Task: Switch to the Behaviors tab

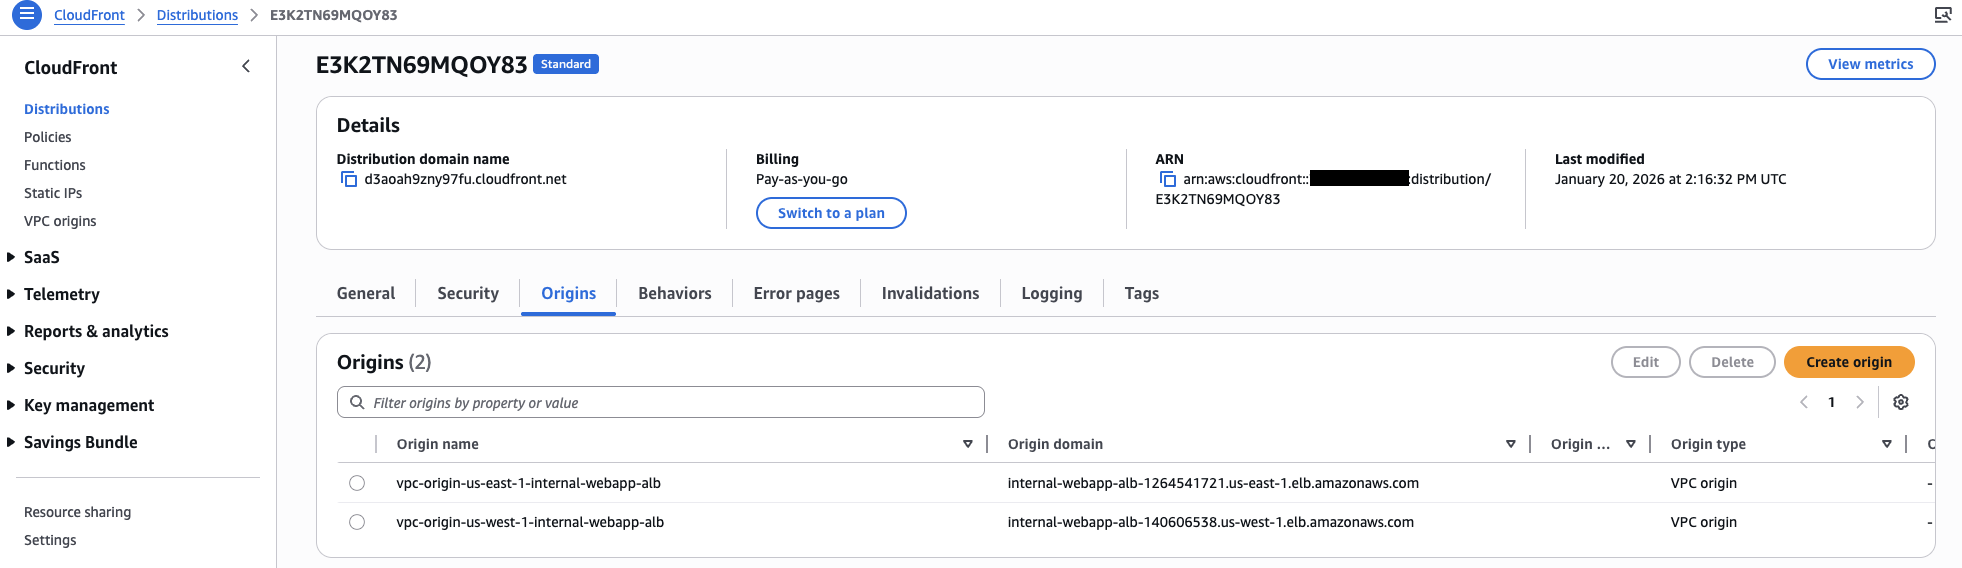Action: pyautogui.click(x=674, y=293)
